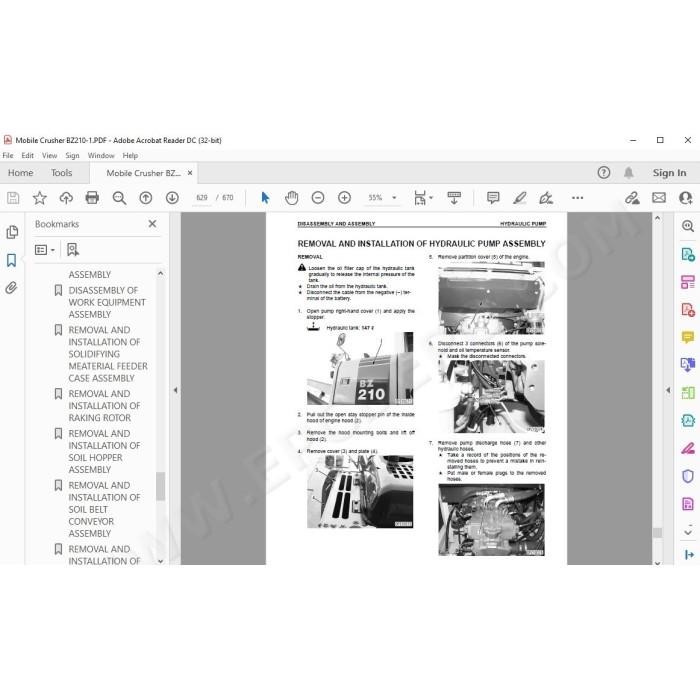Toggle the Bookmarks panel icon
Screen dimensions: 700x700
point(12,260)
